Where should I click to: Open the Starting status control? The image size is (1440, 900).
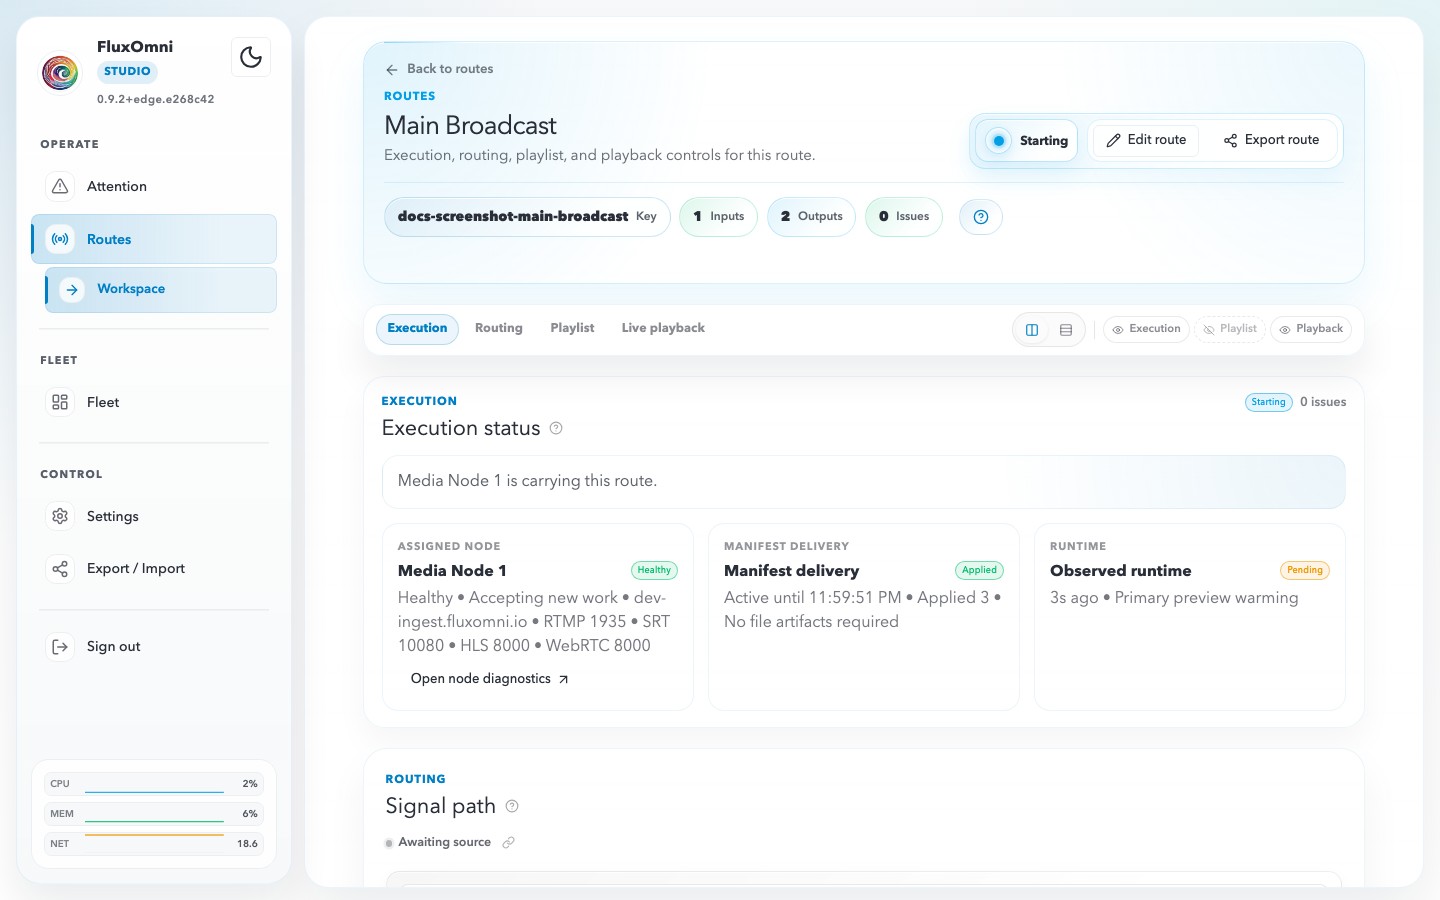tap(1027, 141)
